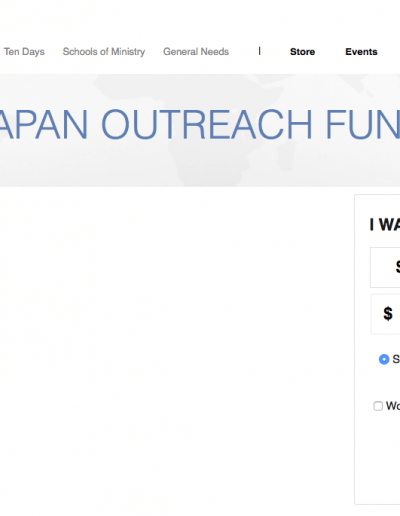Focus the custom dollar amount field

point(385,314)
